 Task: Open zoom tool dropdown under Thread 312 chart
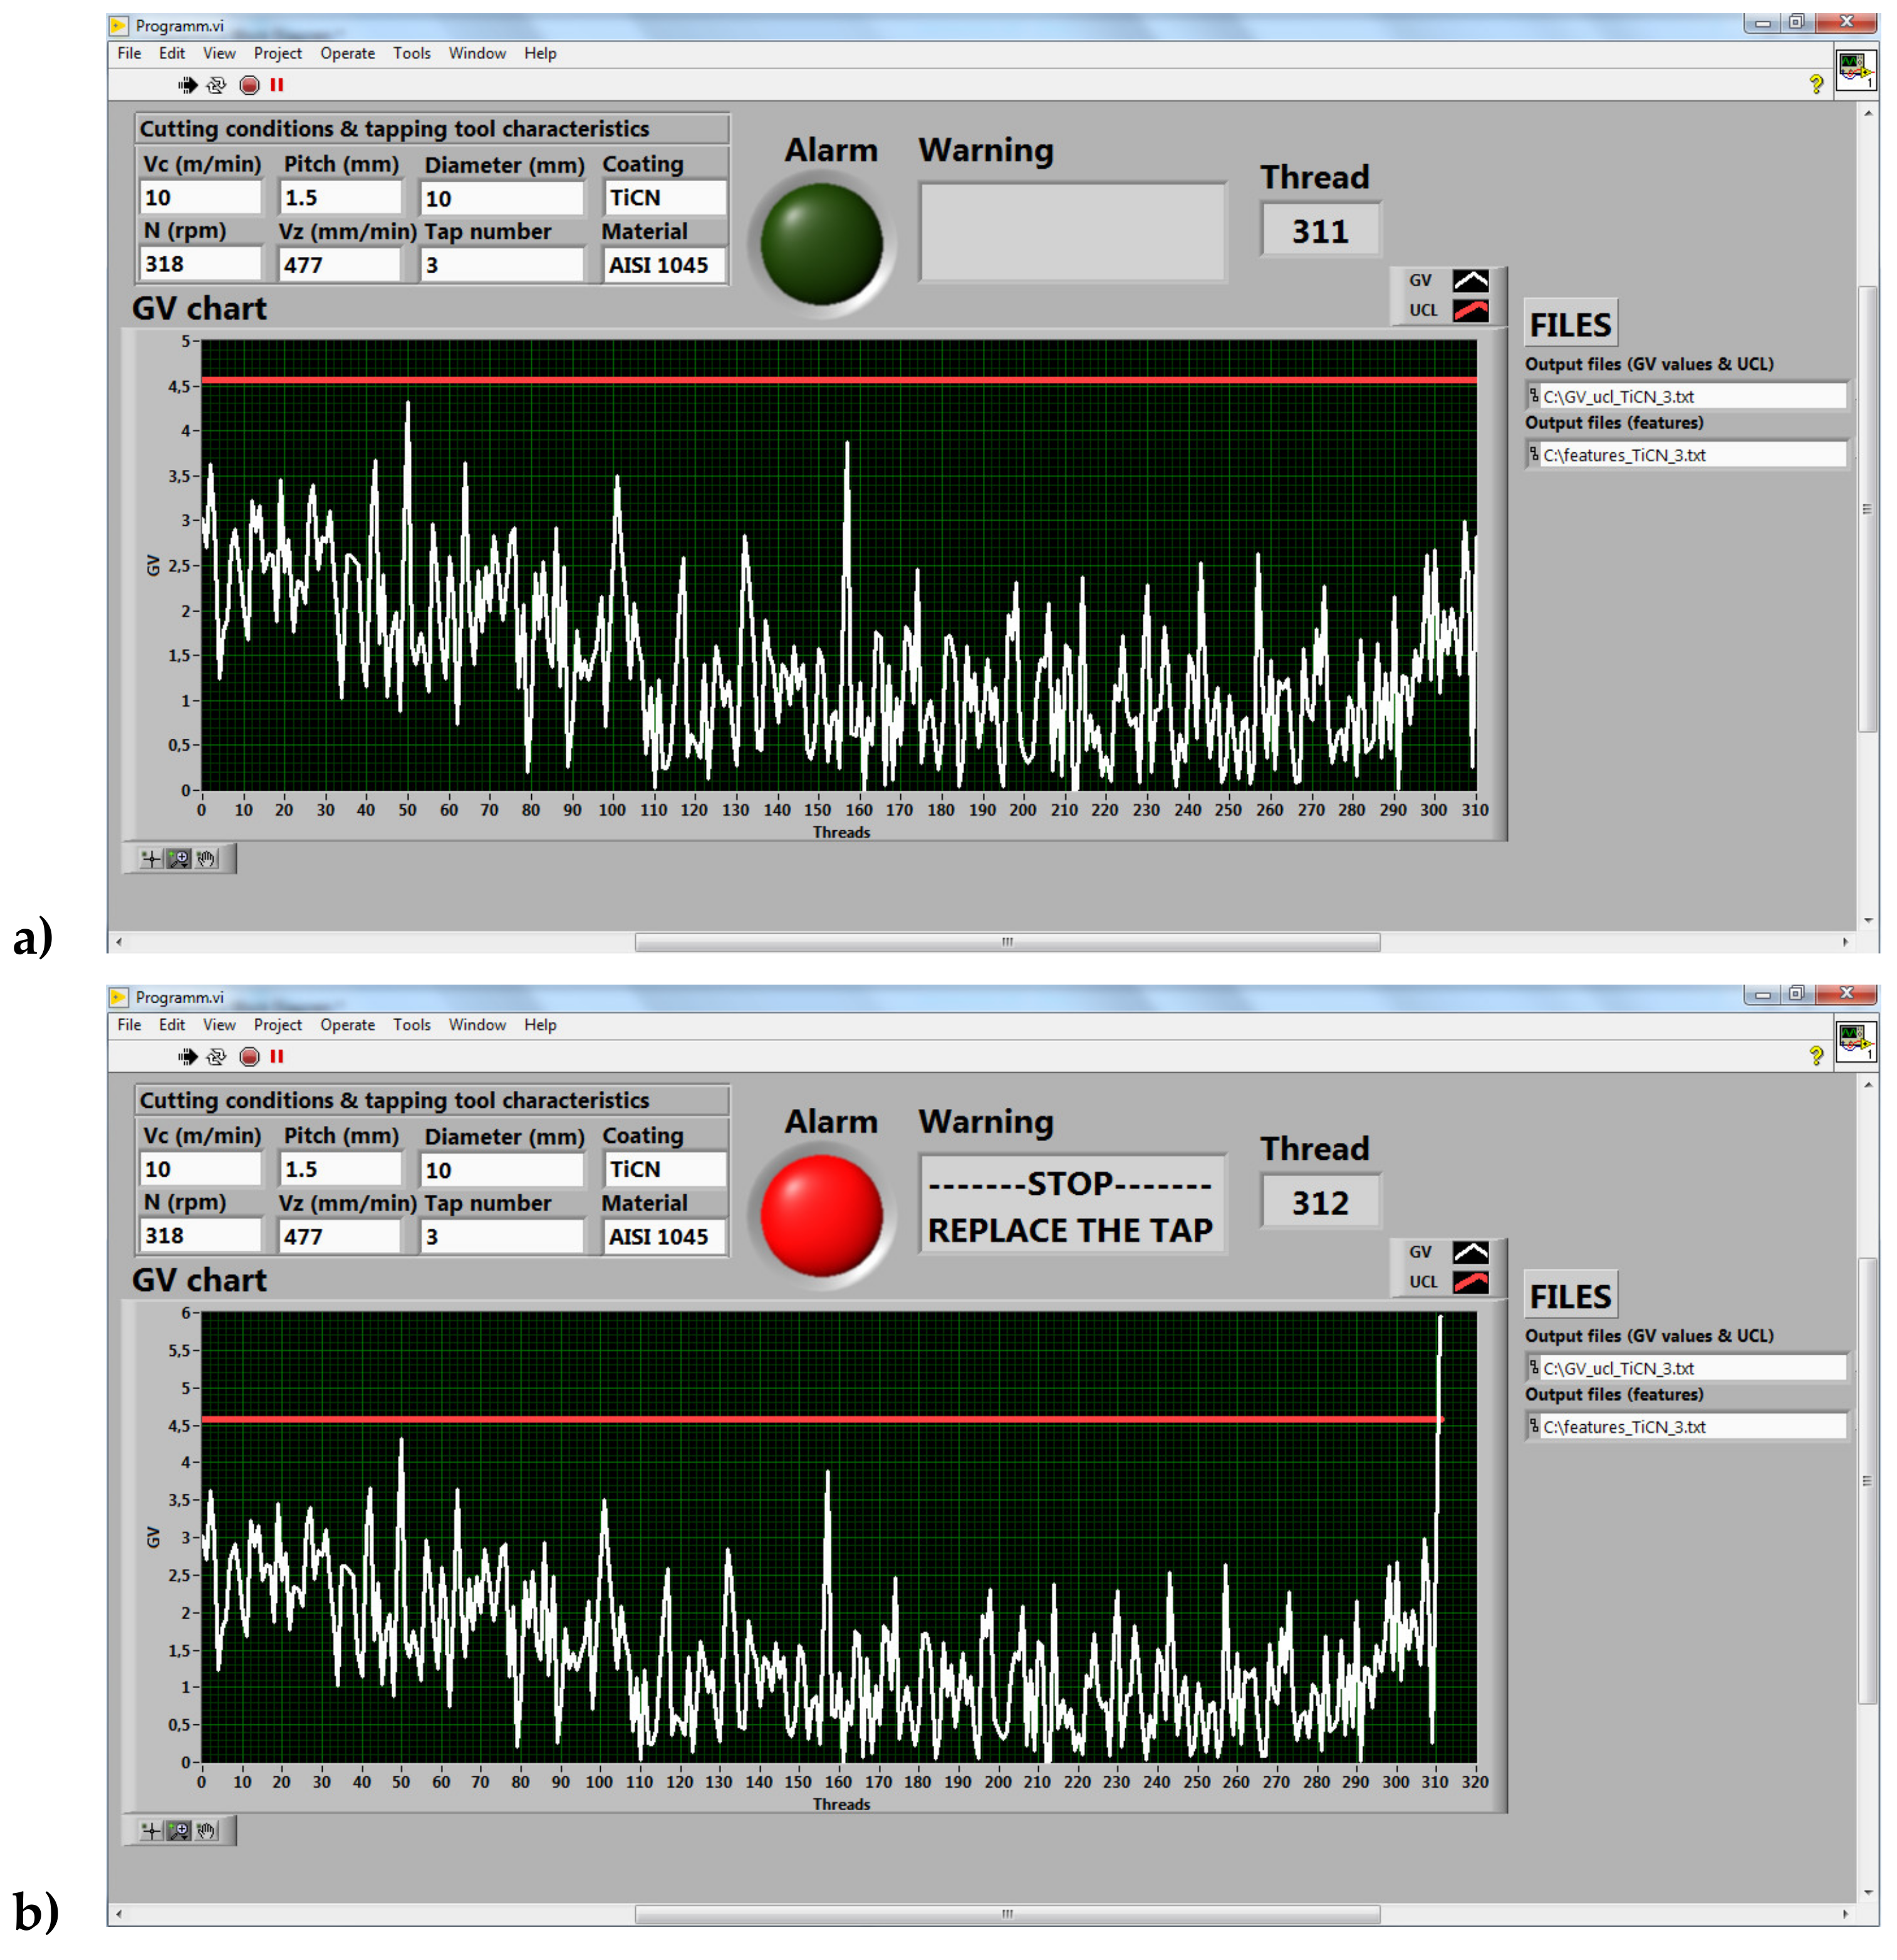tap(179, 1831)
